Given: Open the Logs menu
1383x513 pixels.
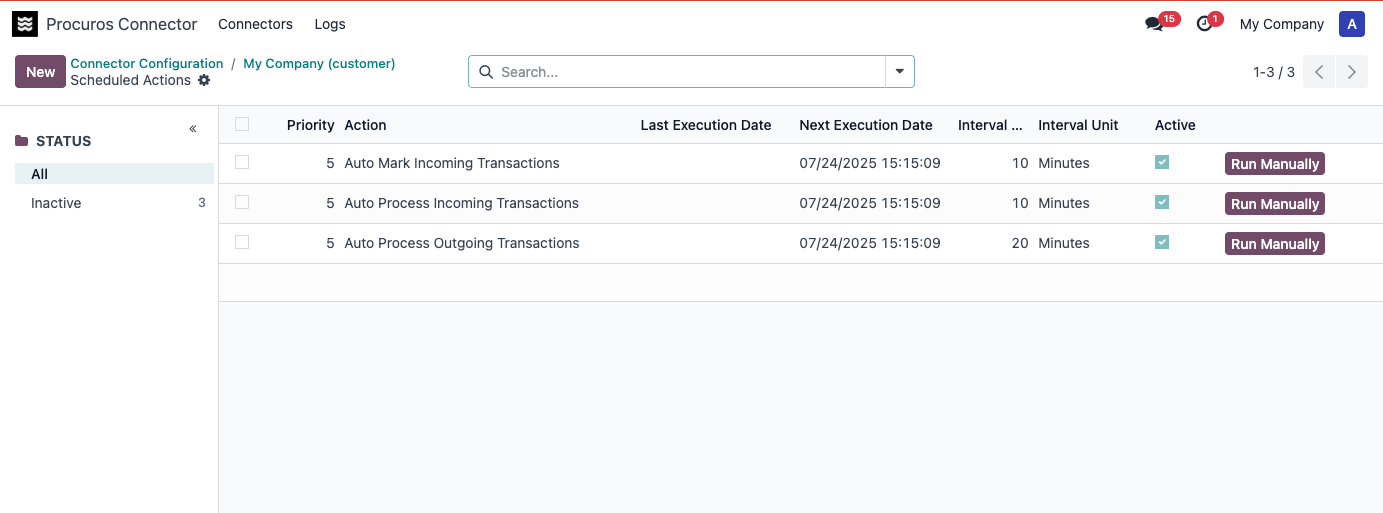Looking at the screenshot, I should point(330,24).
